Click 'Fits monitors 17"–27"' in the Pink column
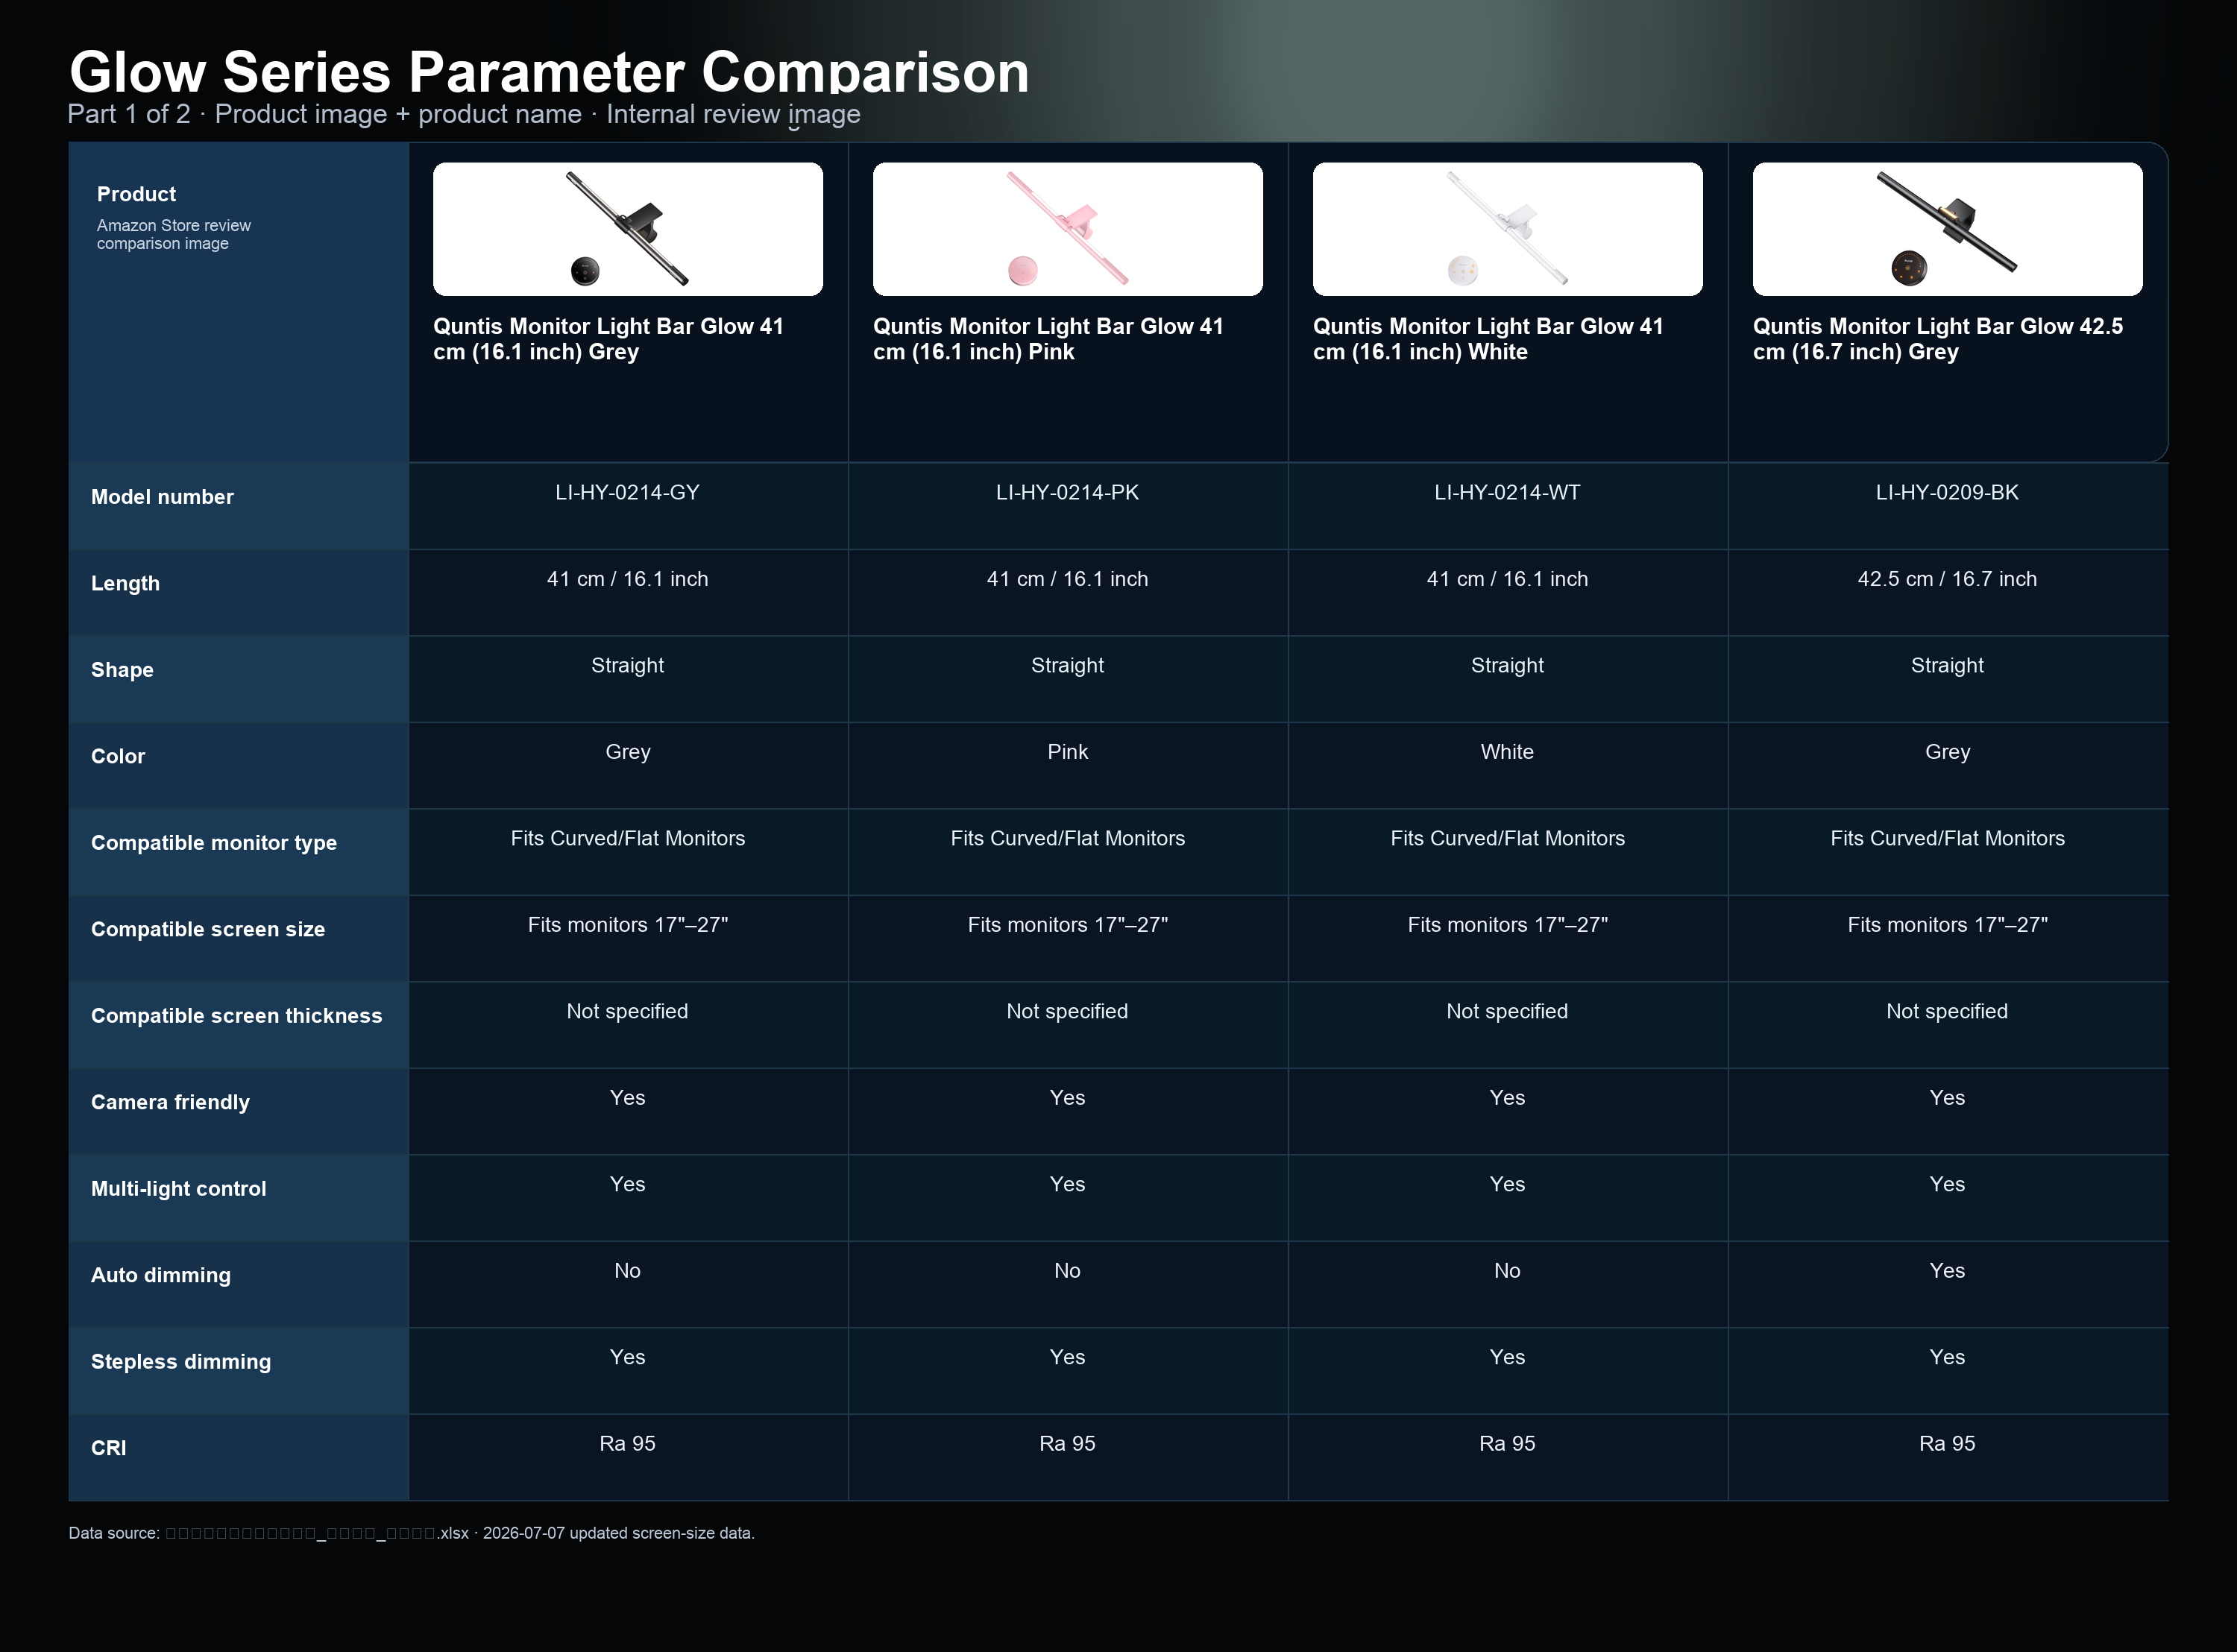This screenshot has height=1652, width=2237. [x=1067, y=925]
